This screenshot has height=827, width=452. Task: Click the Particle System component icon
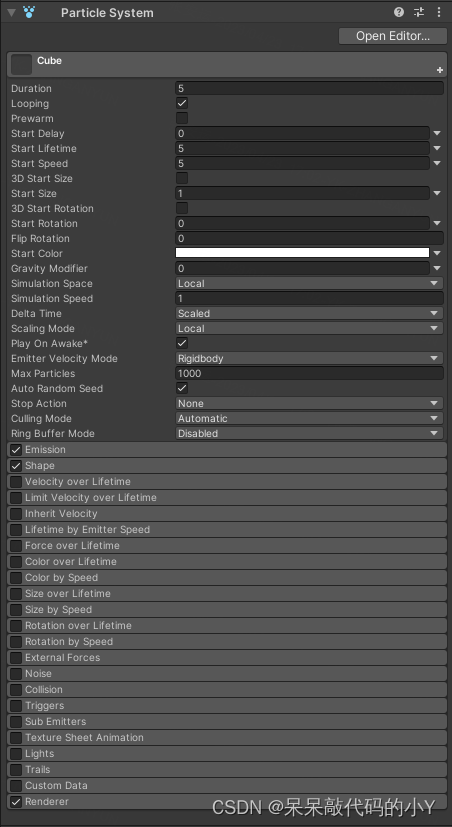click(x=30, y=12)
